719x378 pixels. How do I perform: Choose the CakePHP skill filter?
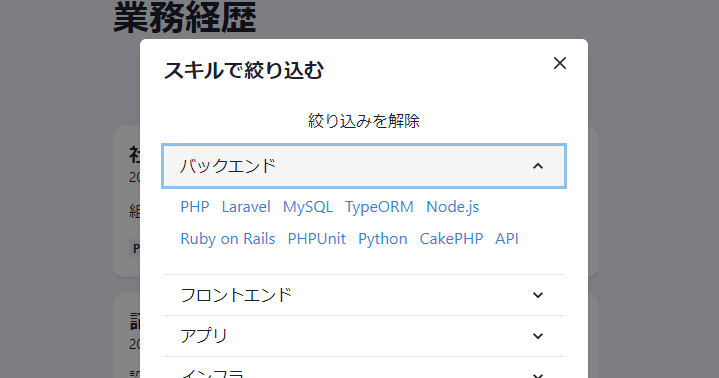click(451, 239)
